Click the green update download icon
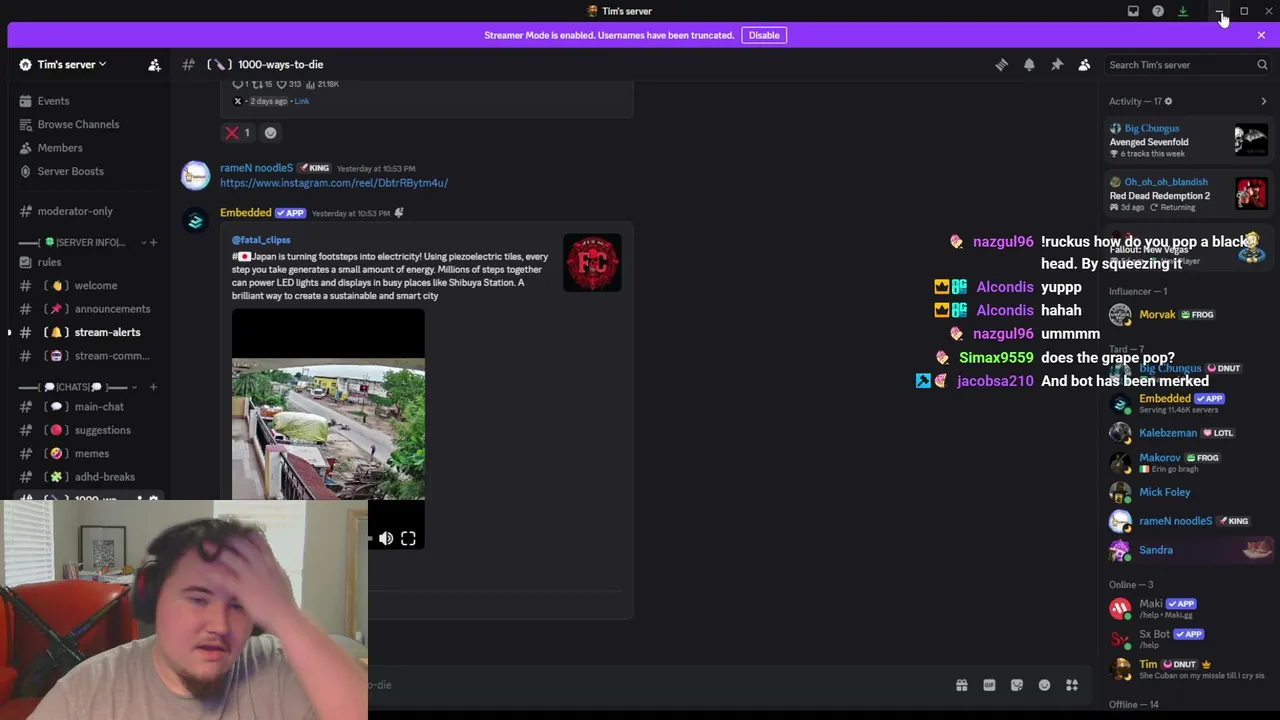The width and height of the screenshot is (1280, 720). point(1183,11)
